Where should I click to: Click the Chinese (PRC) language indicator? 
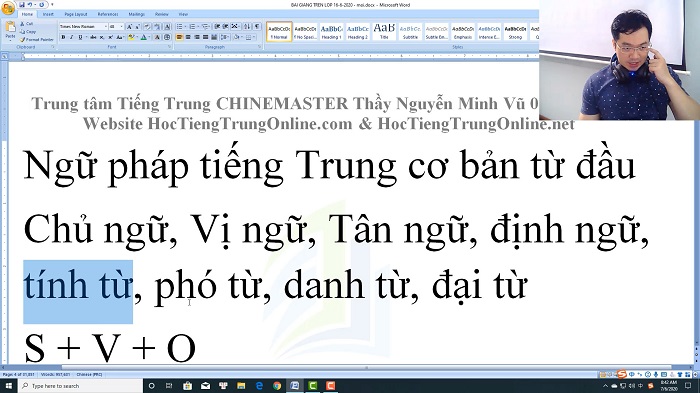(89, 375)
